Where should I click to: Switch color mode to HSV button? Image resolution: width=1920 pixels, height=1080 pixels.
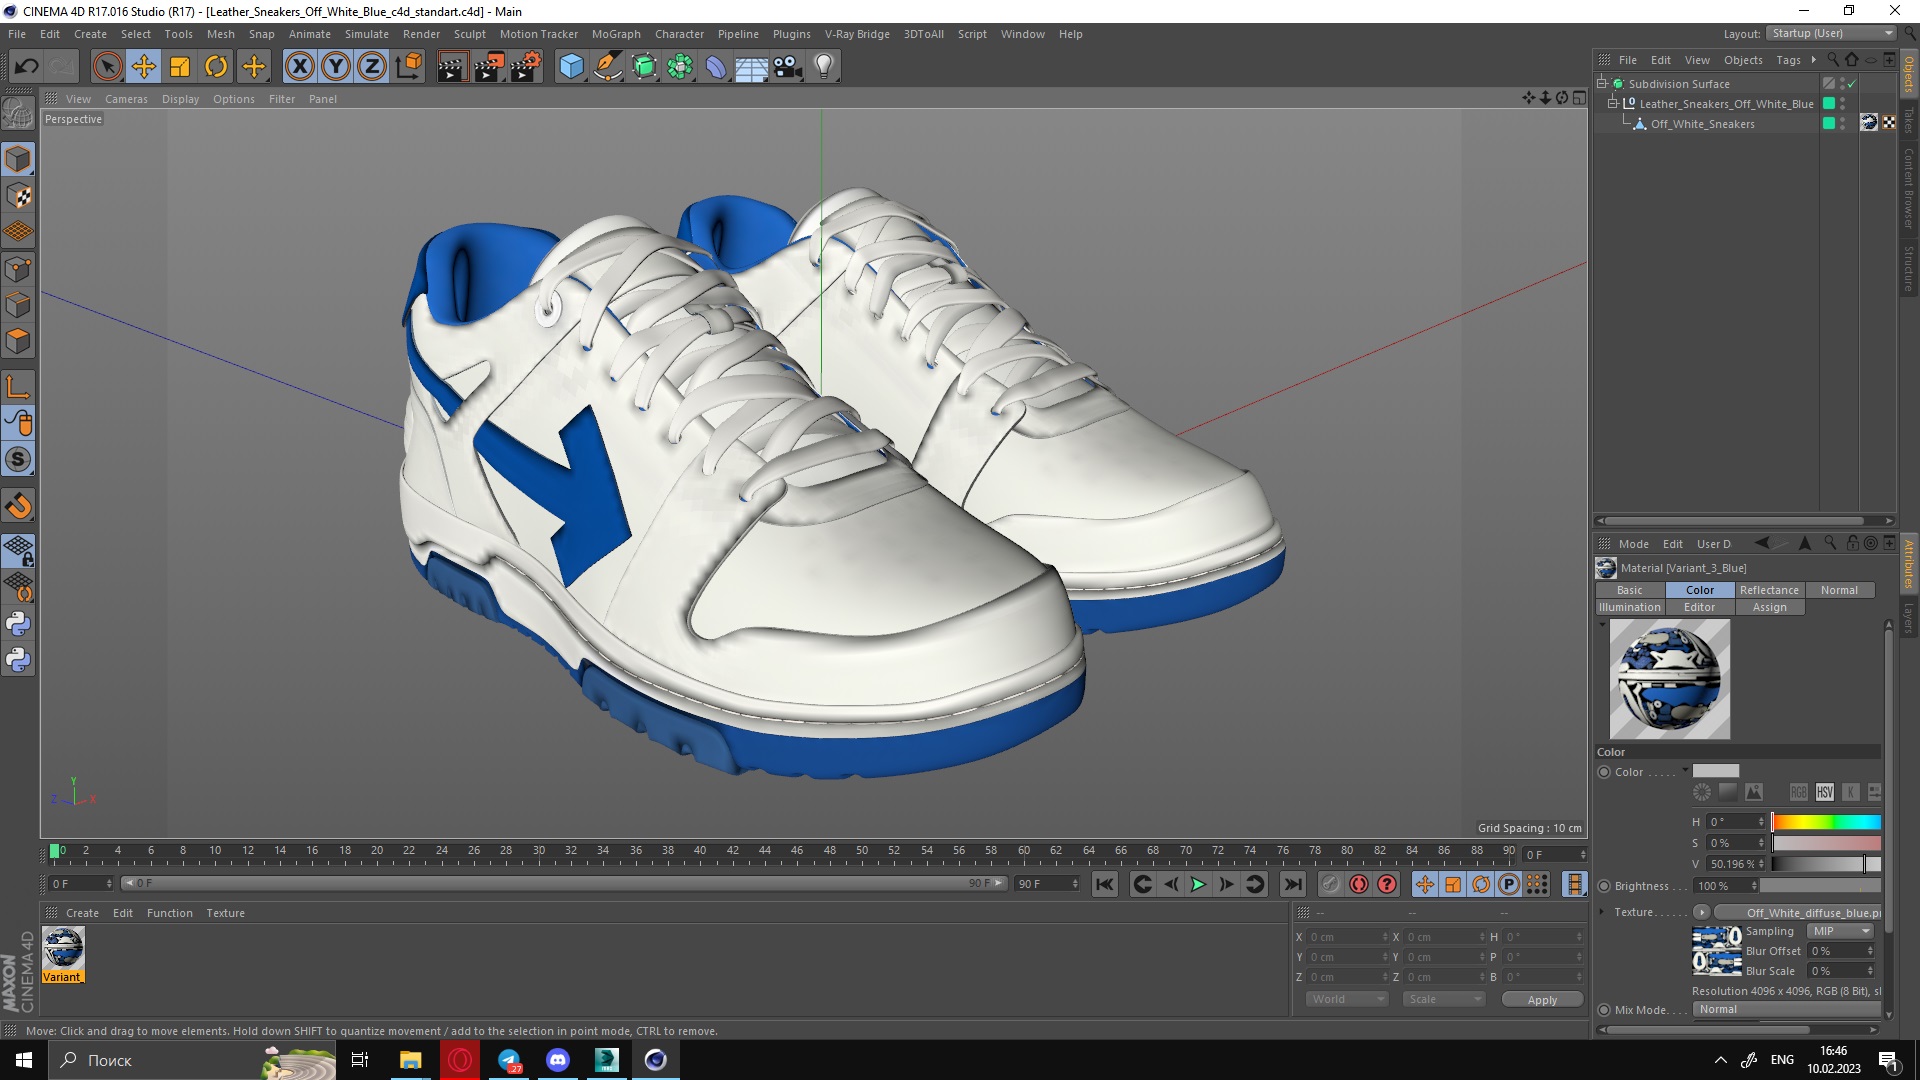(1825, 792)
